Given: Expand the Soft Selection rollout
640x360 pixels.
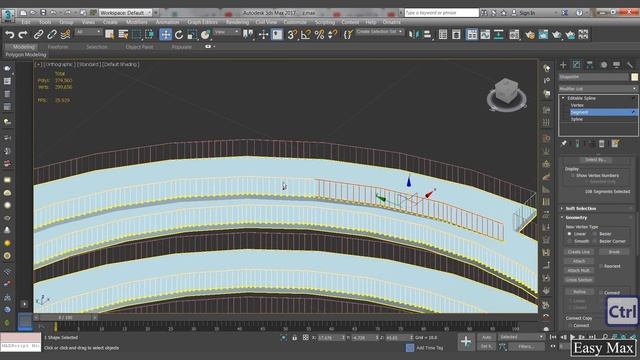Looking at the screenshot, I should 580,209.
